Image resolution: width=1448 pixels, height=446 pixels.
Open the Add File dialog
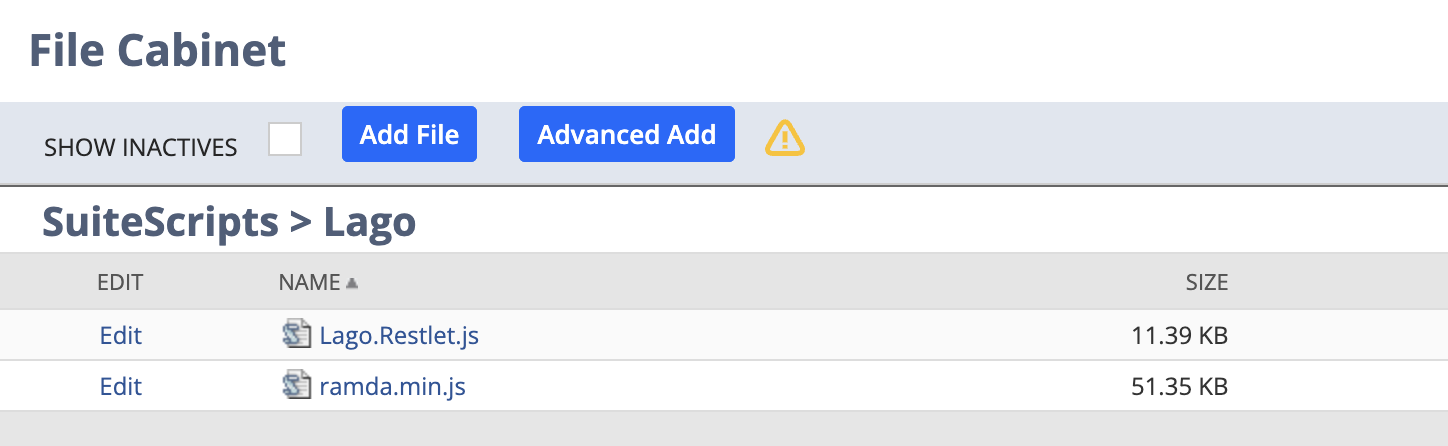[x=409, y=134]
